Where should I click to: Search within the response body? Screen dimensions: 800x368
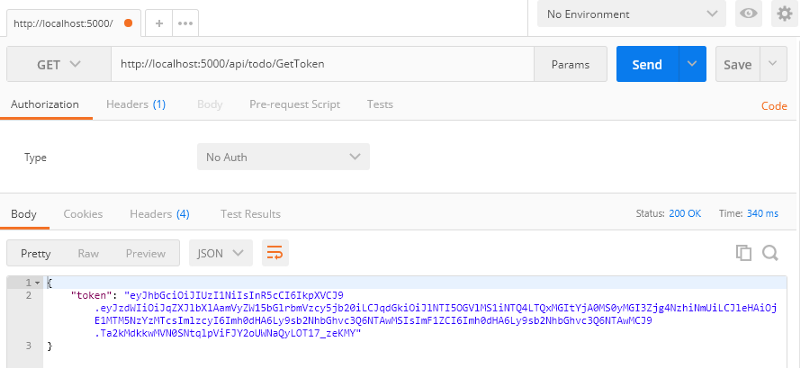point(770,253)
